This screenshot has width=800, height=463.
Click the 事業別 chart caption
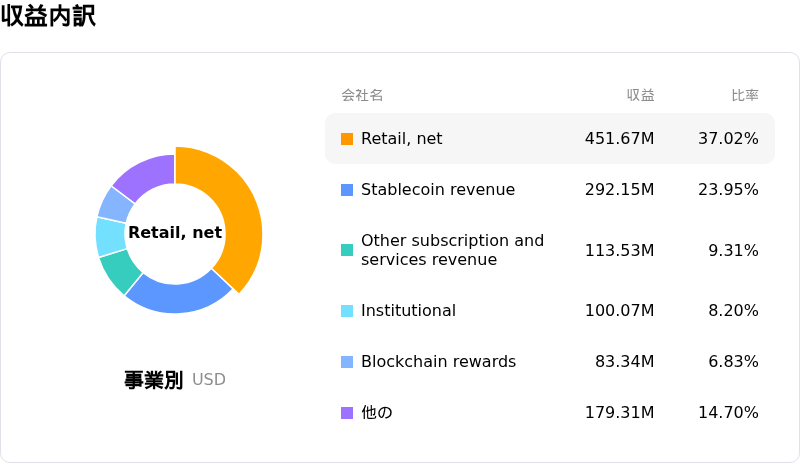[x=153, y=380]
